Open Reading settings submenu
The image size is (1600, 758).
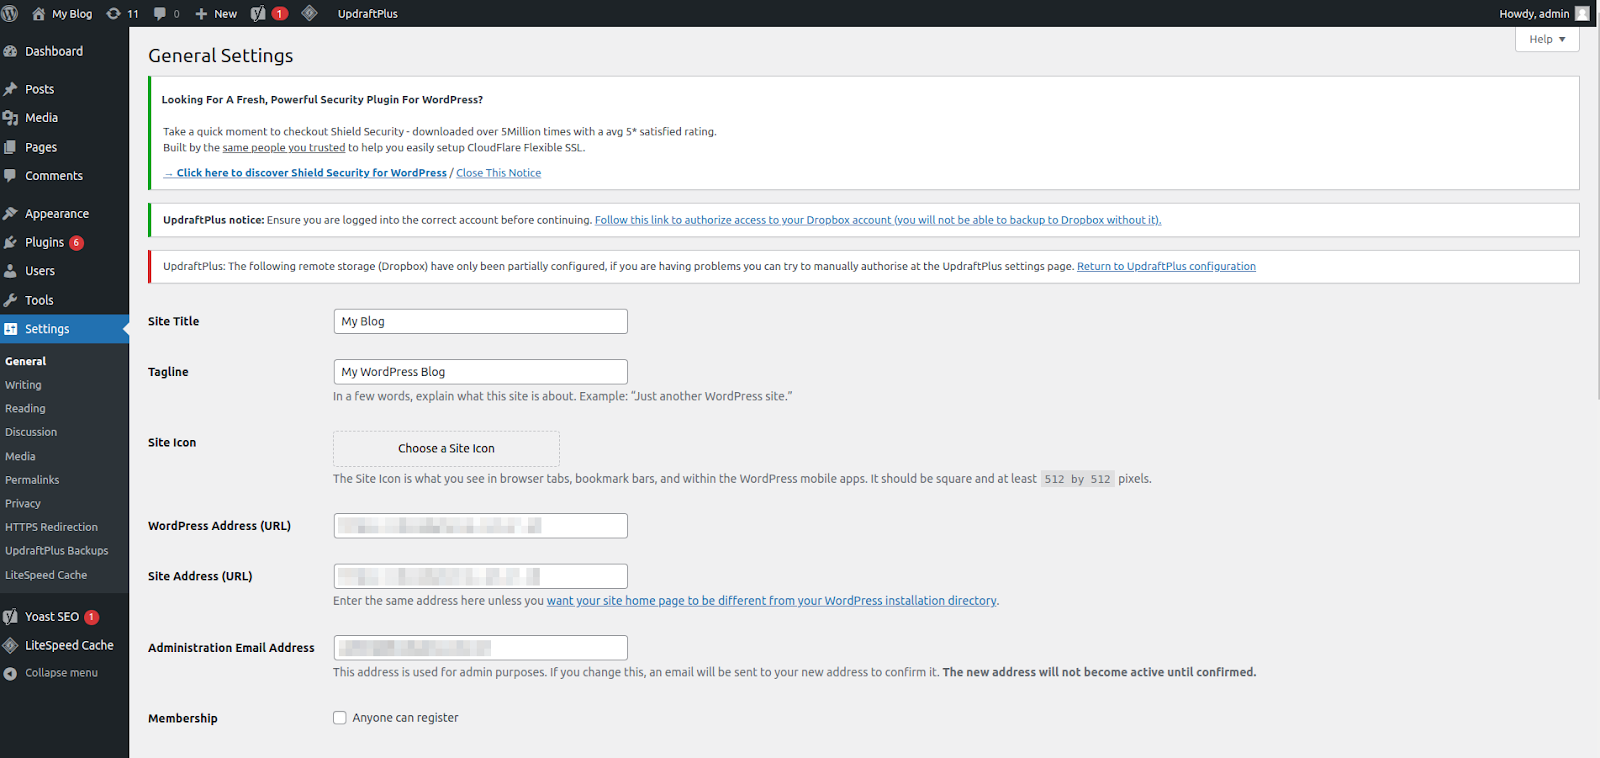tap(25, 409)
